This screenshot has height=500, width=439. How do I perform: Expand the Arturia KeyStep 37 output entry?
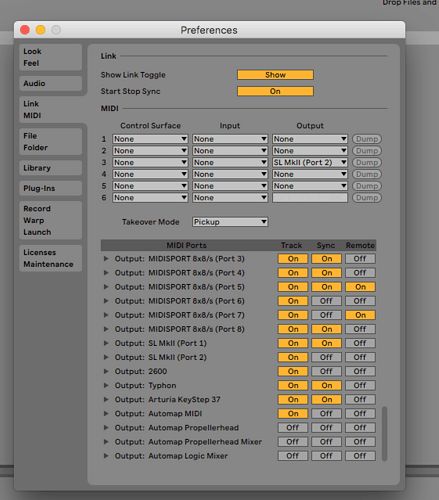[106, 399]
